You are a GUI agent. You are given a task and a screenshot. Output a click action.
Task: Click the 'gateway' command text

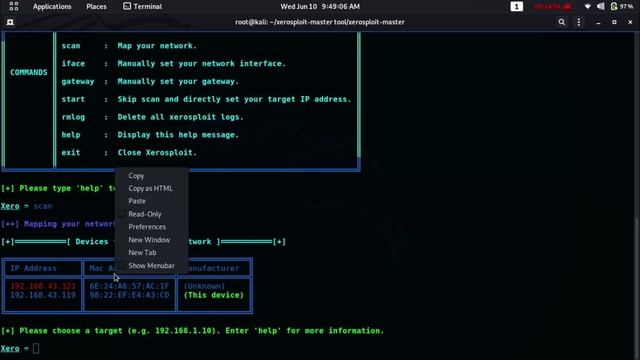click(78, 81)
